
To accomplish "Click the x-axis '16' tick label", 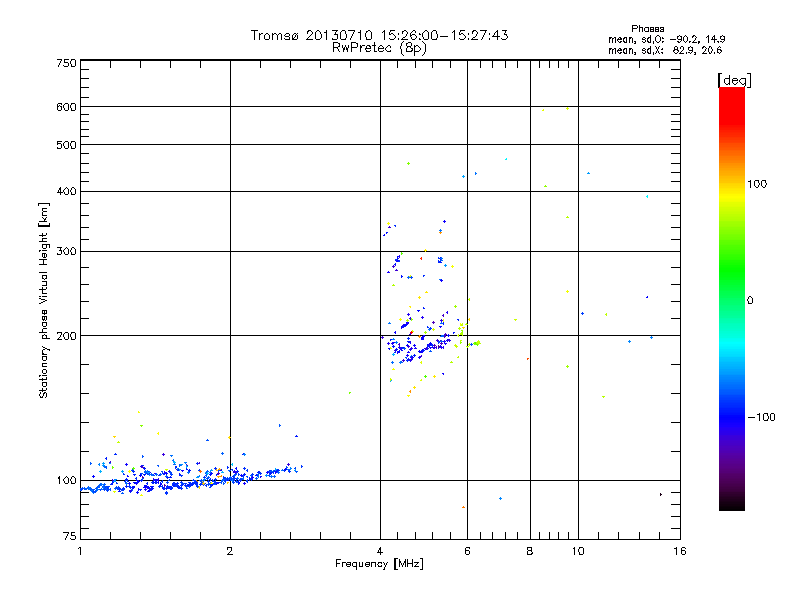I will point(680,552).
